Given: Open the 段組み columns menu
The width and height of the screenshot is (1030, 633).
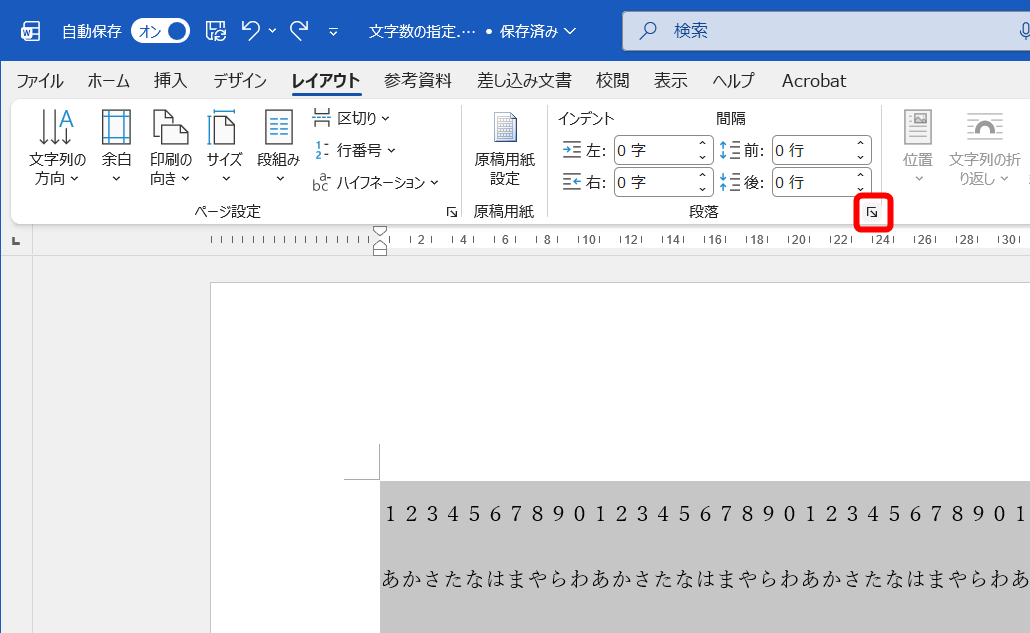Looking at the screenshot, I should [279, 146].
